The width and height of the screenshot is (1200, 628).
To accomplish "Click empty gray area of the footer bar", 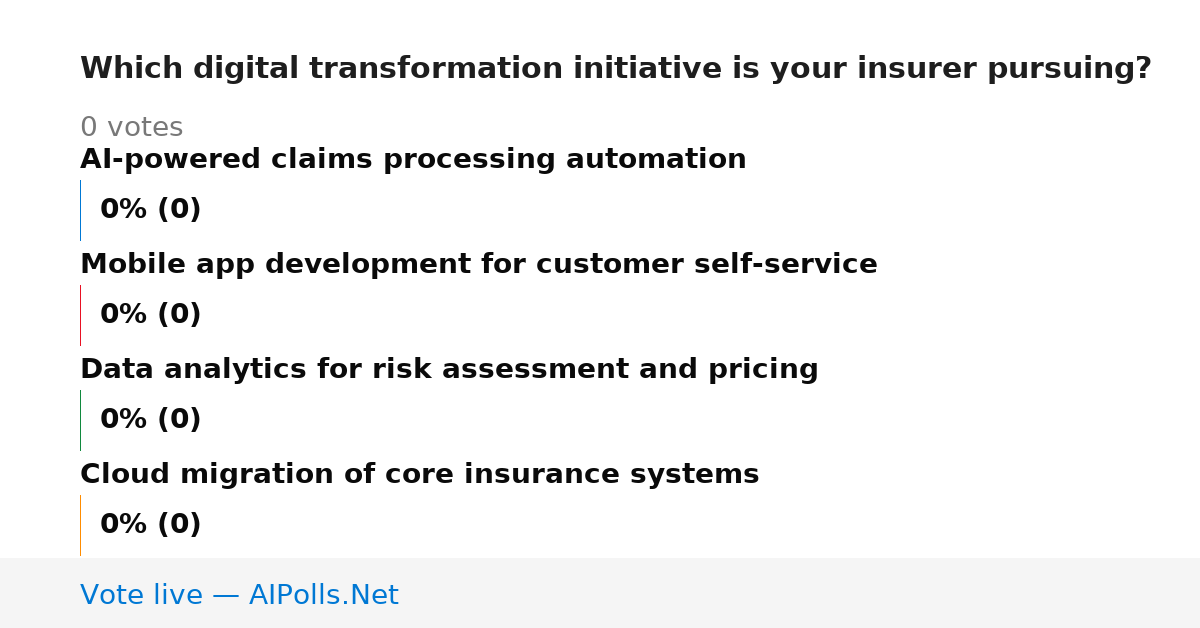I will click(x=800, y=593).
